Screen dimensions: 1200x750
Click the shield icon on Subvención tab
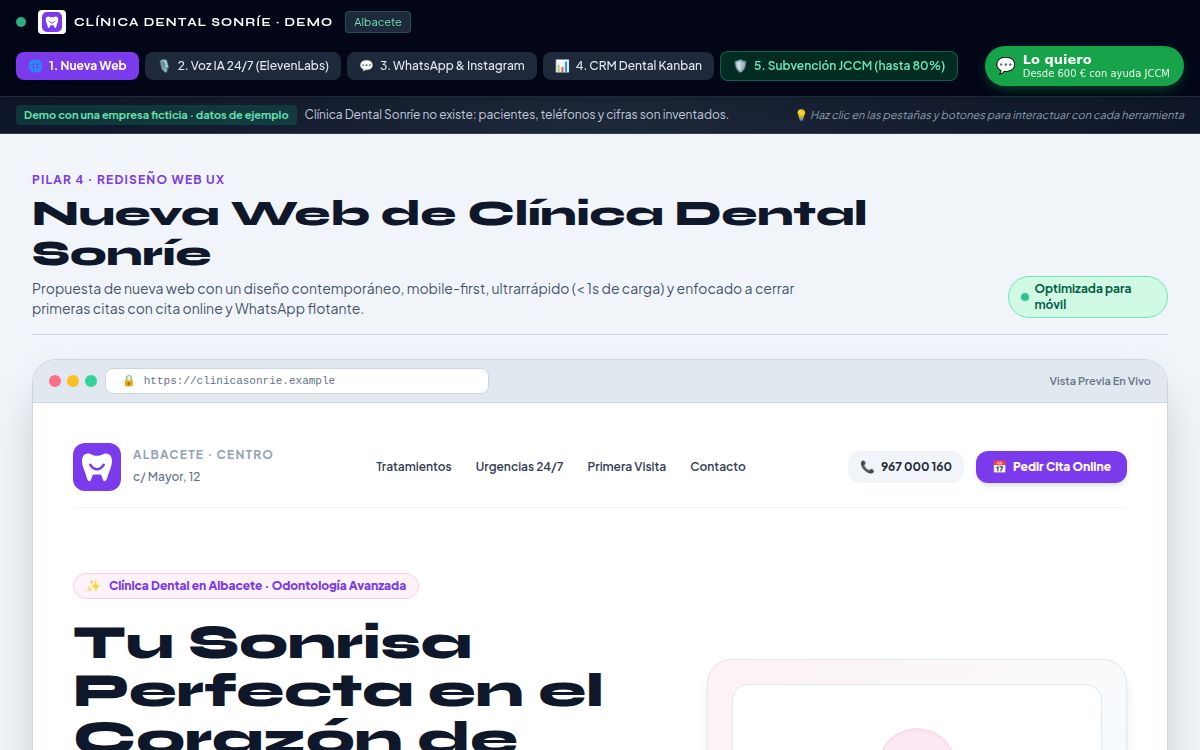[741, 66]
